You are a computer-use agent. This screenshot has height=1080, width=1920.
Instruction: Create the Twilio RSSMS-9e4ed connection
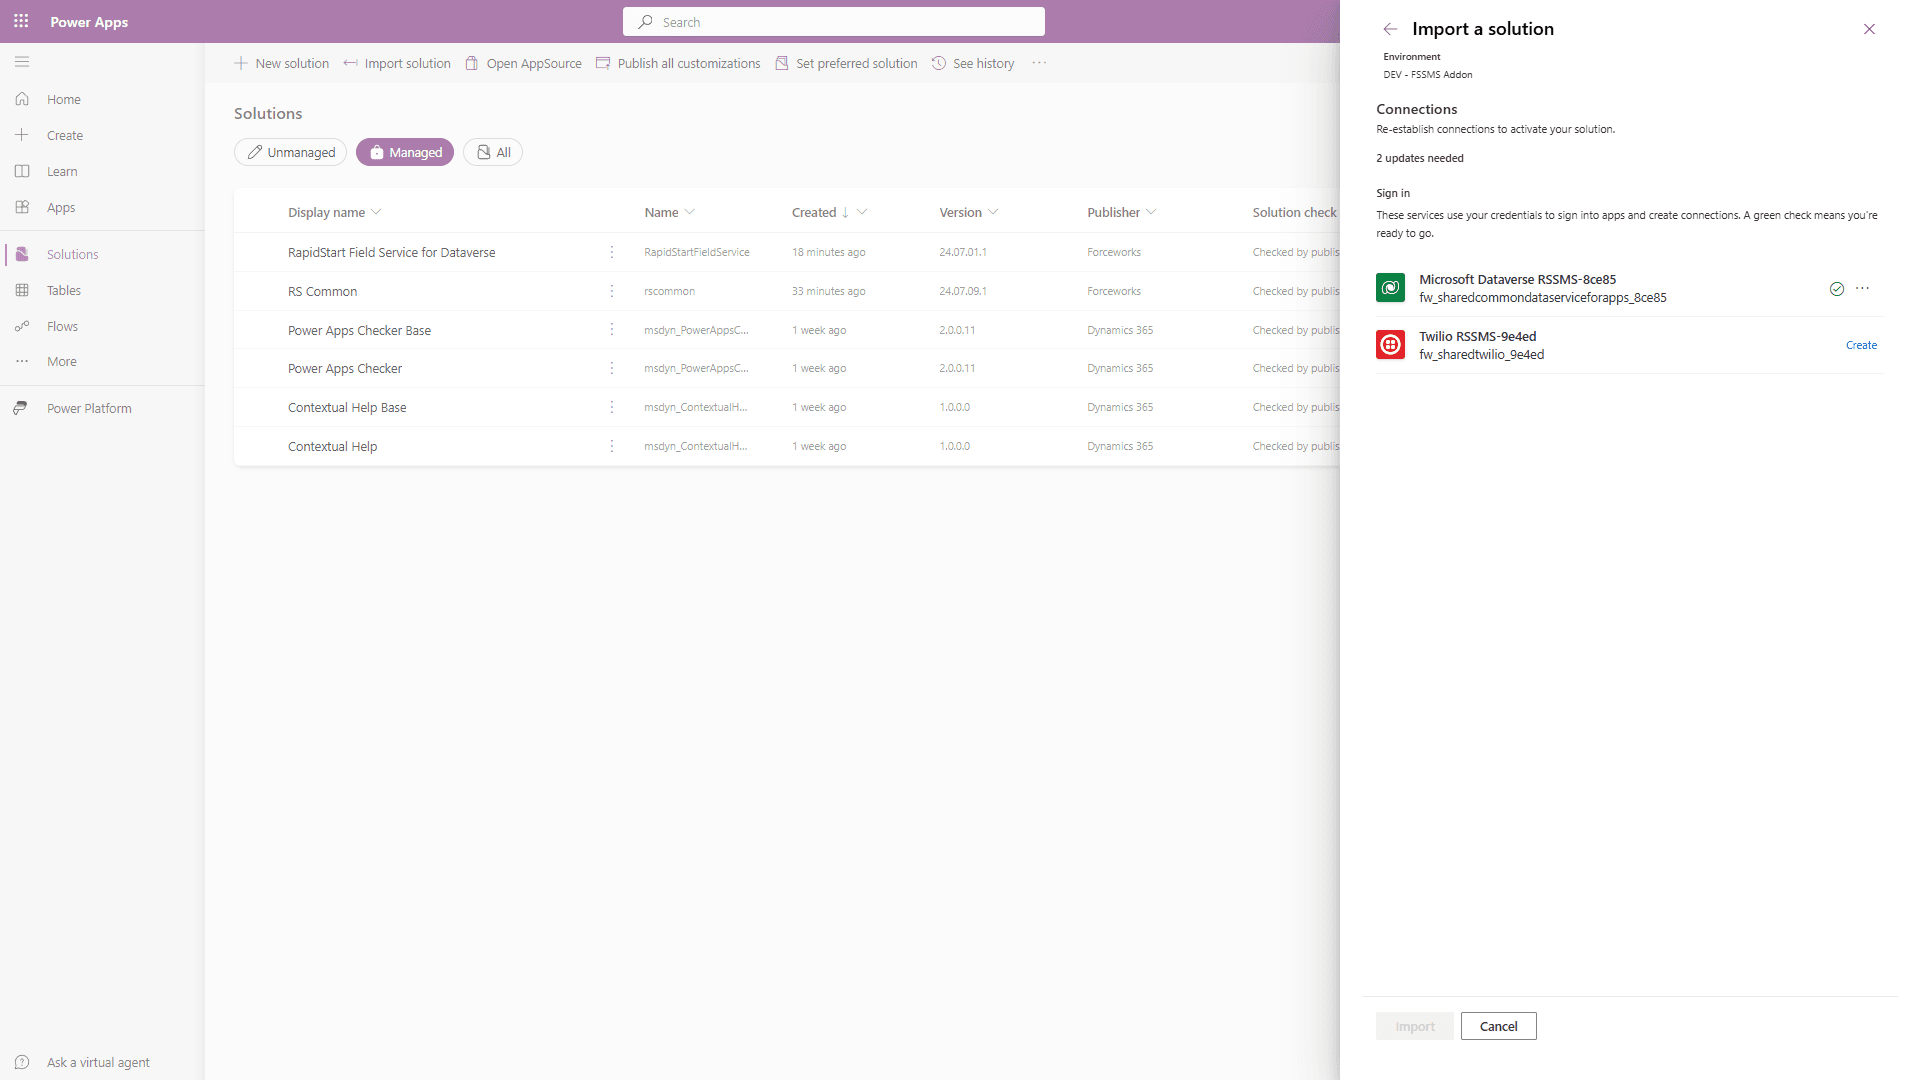point(1861,345)
